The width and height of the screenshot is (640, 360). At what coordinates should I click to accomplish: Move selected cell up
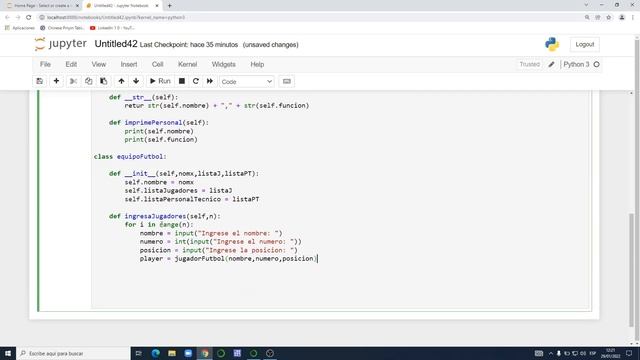(x=121, y=81)
